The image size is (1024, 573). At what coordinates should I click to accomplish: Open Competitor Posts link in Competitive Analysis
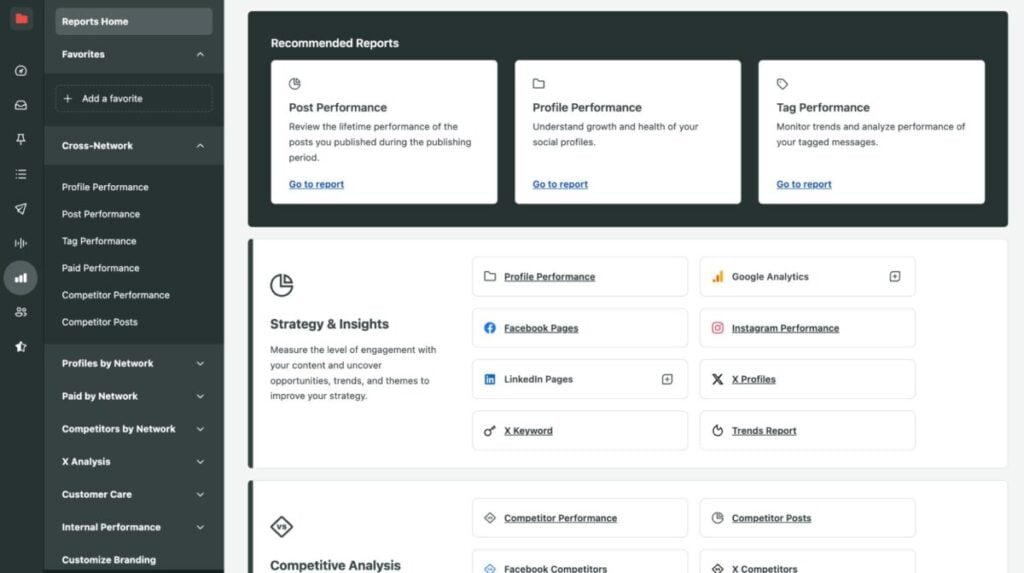coord(771,518)
